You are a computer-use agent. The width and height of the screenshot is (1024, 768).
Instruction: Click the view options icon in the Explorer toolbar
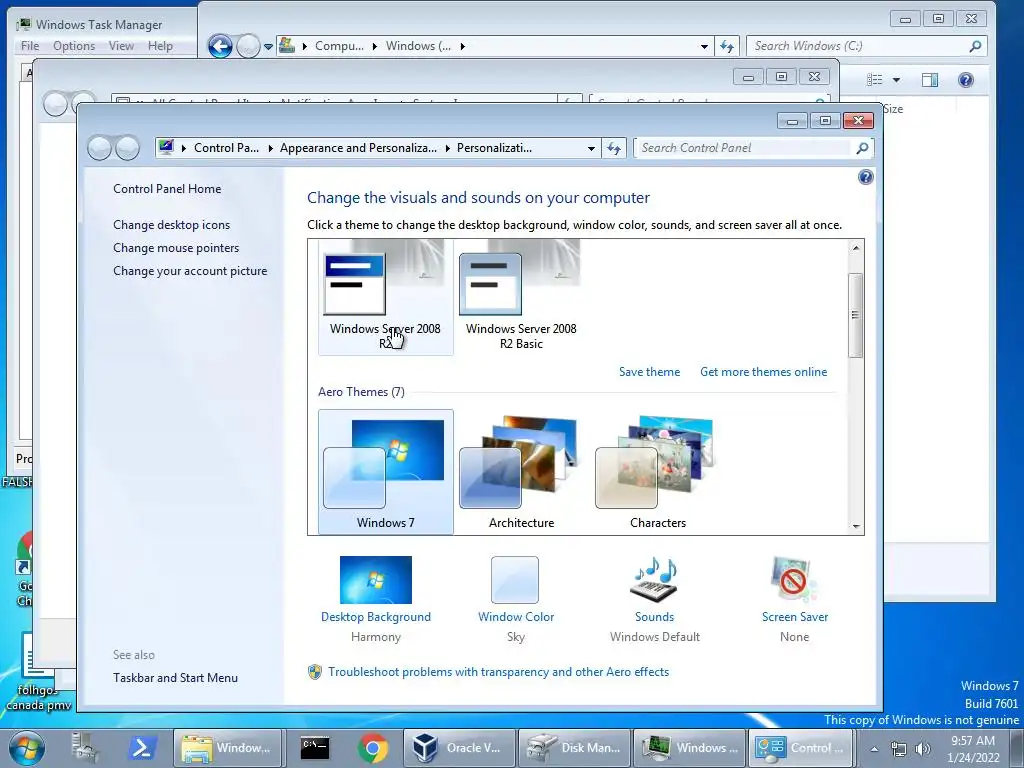874,80
